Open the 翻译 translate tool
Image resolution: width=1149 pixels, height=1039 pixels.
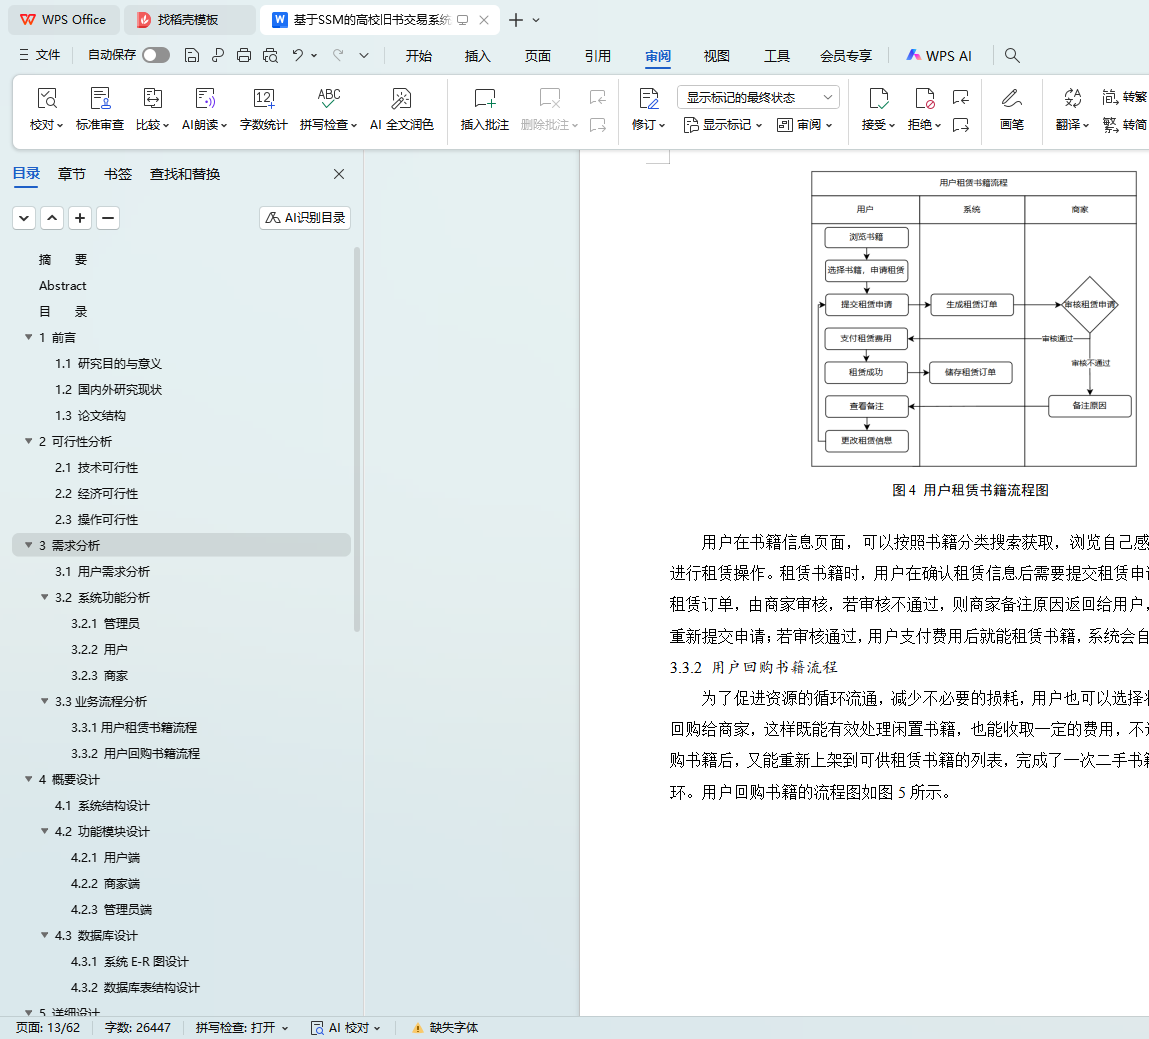coord(1072,108)
